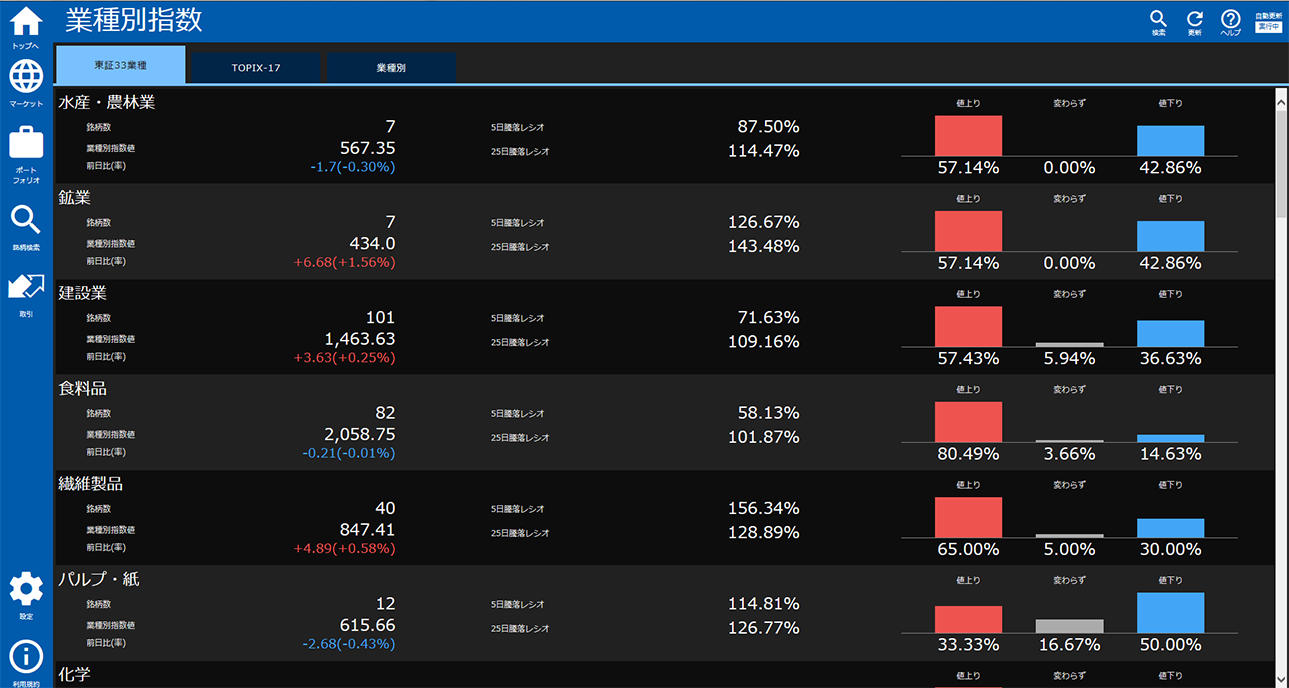Viewport: 1289px width, 688px height.
Task: Open the マーケット globe icon
Action: click(x=26, y=77)
